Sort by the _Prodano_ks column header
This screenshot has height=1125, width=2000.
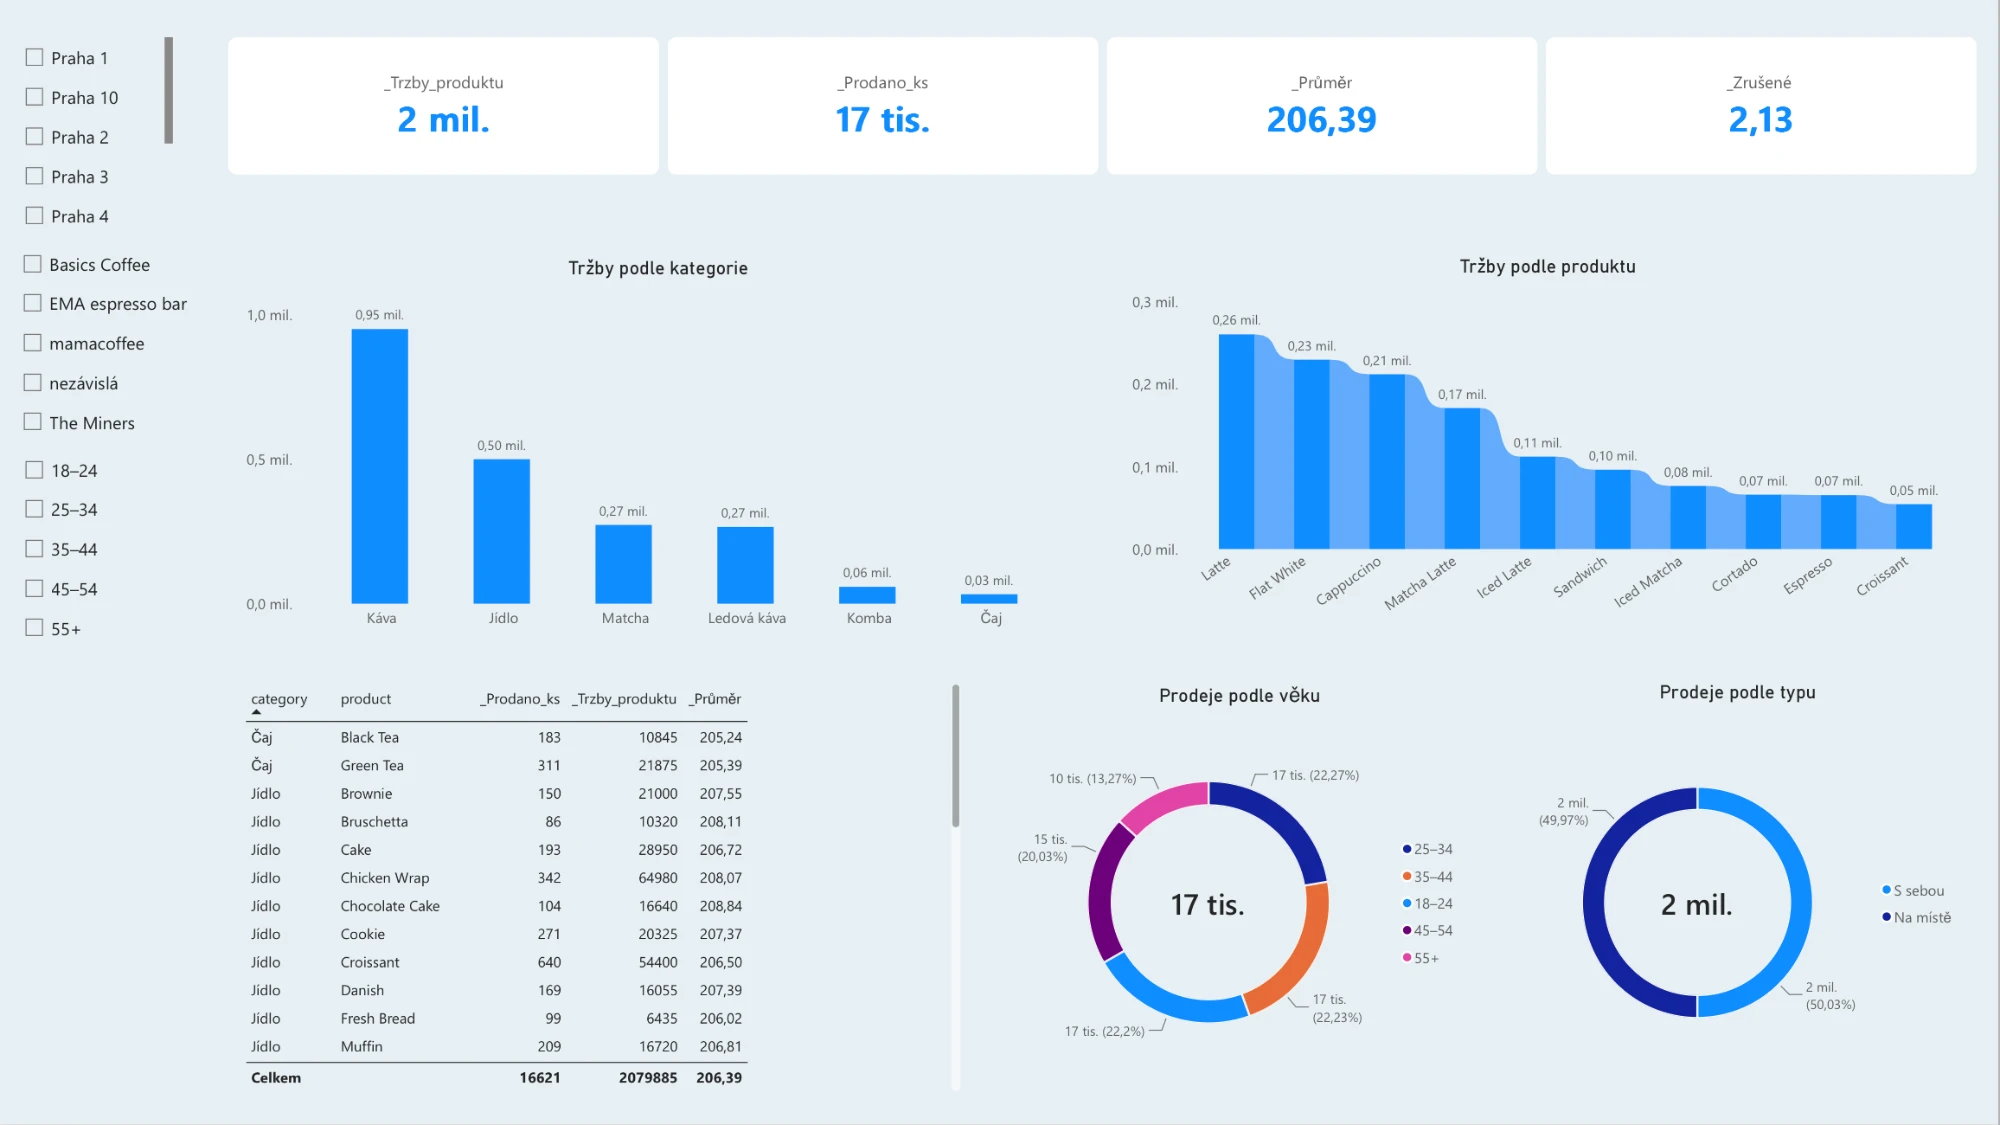click(520, 699)
